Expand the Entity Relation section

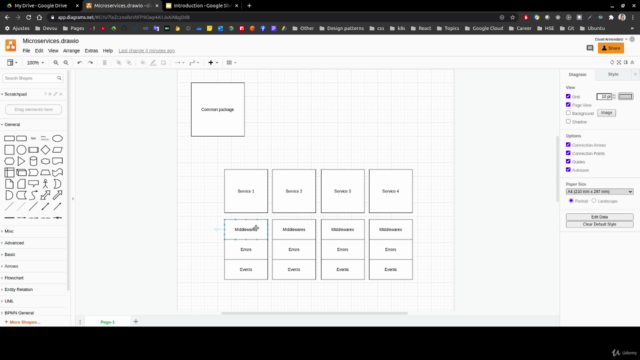point(18,289)
